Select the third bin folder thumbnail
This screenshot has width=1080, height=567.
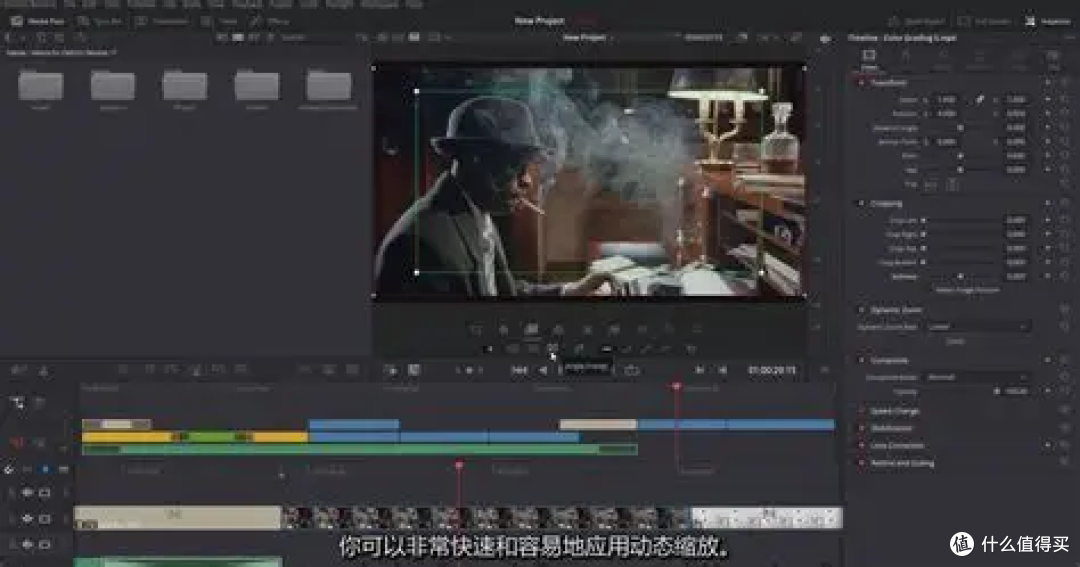click(185, 85)
